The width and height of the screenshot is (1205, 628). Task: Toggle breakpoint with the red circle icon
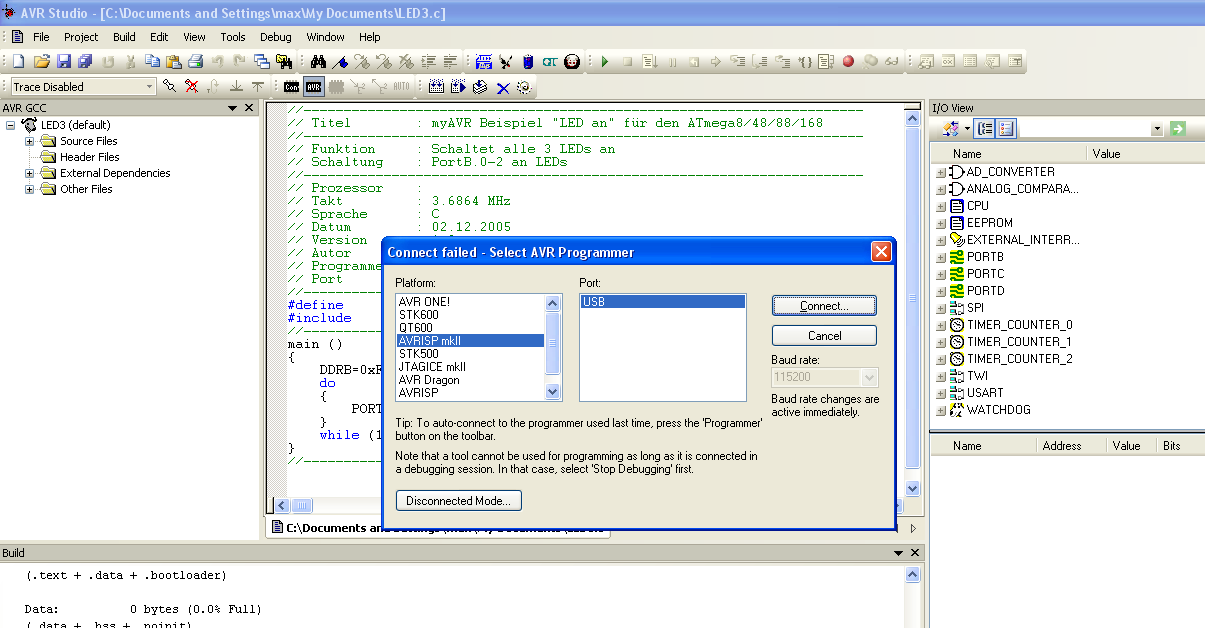tap(848, 61)
